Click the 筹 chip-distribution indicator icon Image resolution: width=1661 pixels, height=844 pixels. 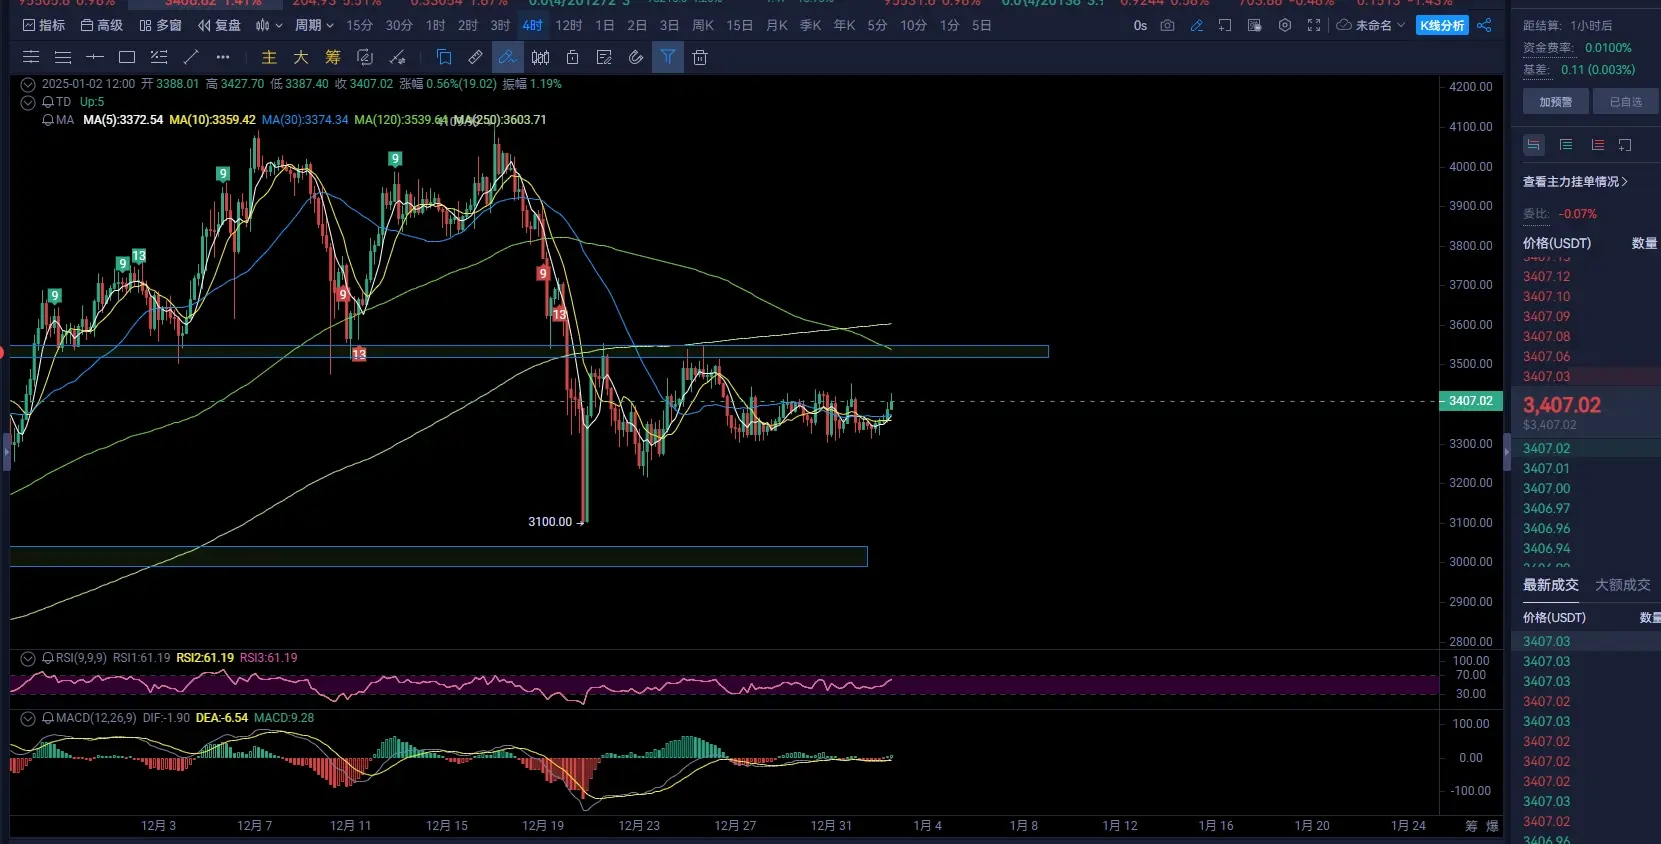click(x=333, y=57)
